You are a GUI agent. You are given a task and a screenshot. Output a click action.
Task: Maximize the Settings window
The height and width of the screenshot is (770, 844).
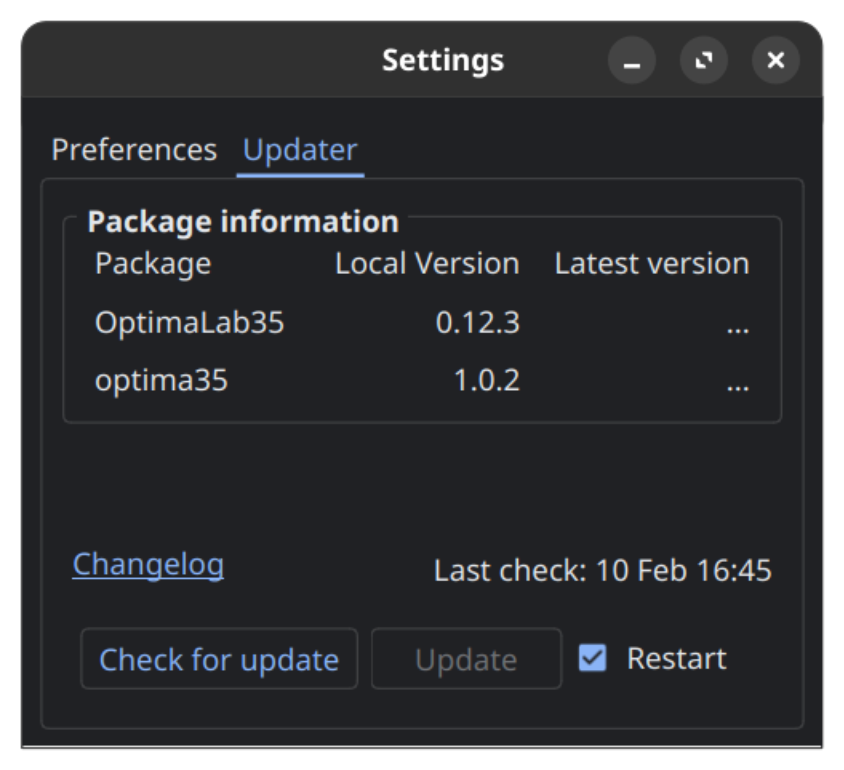[x=704, y=61]
